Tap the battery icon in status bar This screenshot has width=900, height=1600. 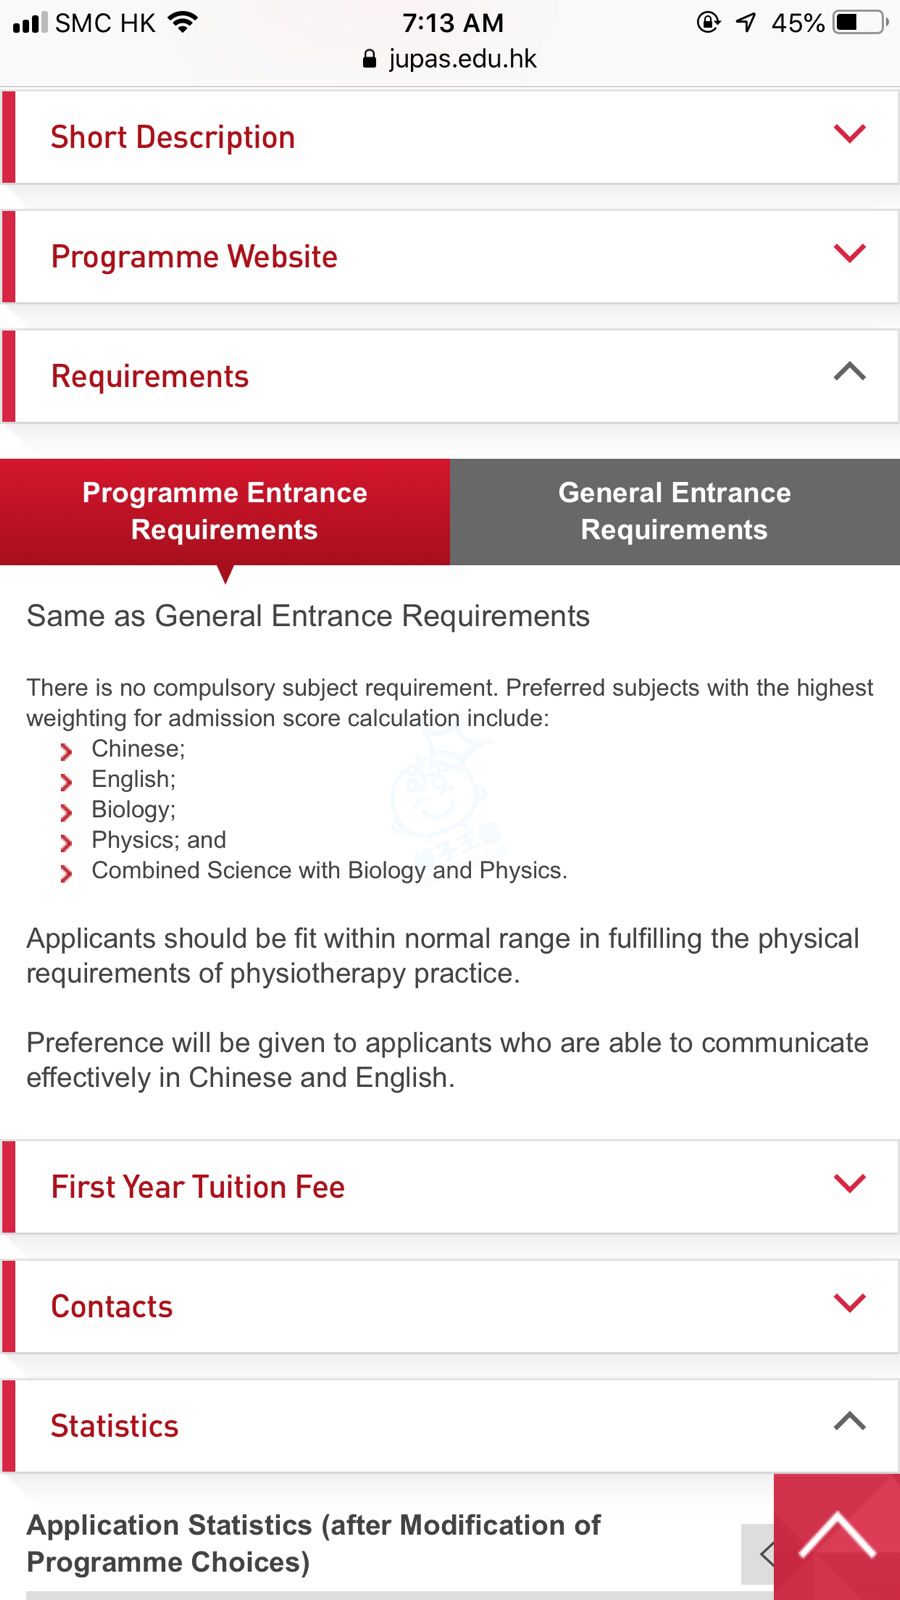coord(860,22)
